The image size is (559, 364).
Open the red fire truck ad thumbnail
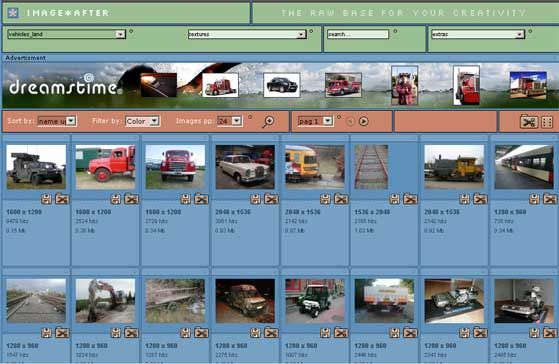[x=343, y=85]
